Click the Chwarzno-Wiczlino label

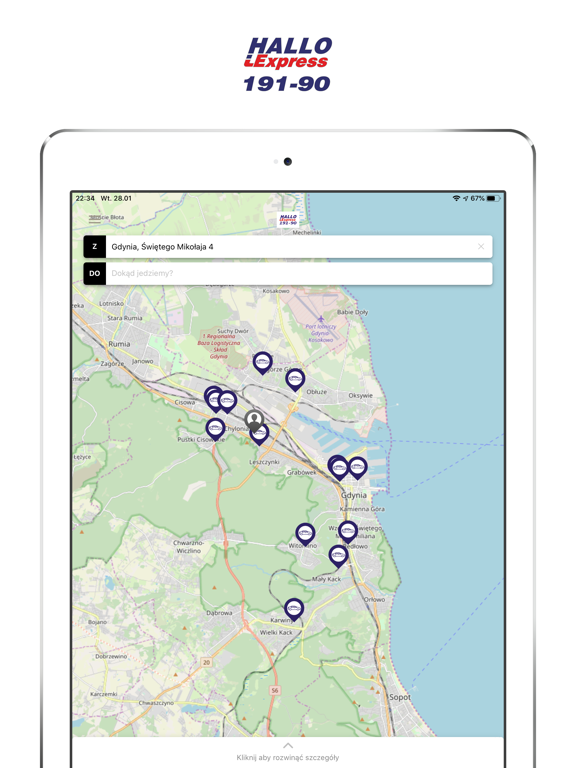pyautogui.click(x=188, y=547)
